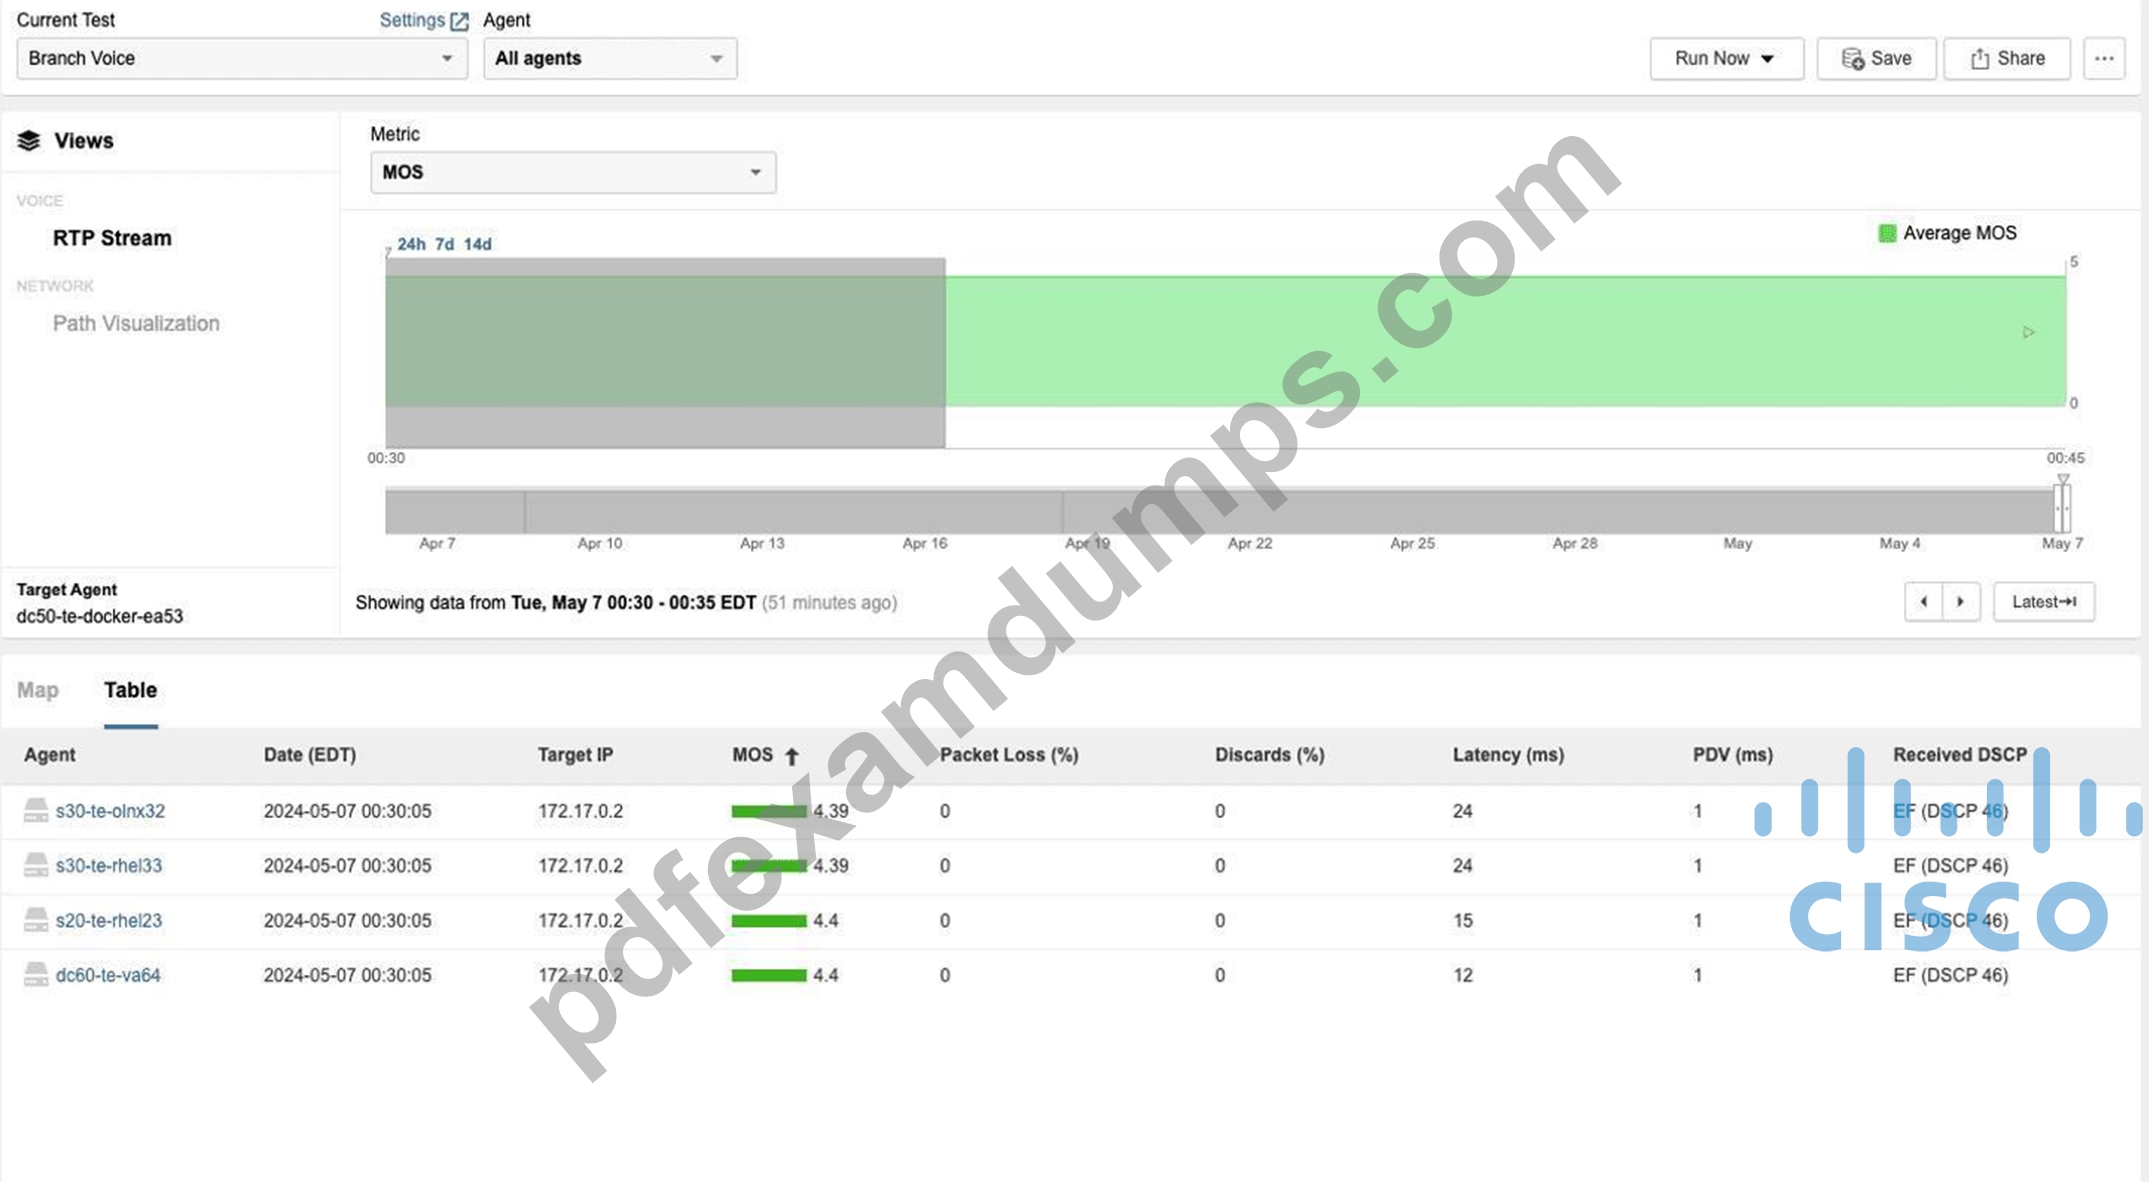Screen dimensions: 2149x1182
Task: Select Path Visualization view
Action: tap(136, 323)
